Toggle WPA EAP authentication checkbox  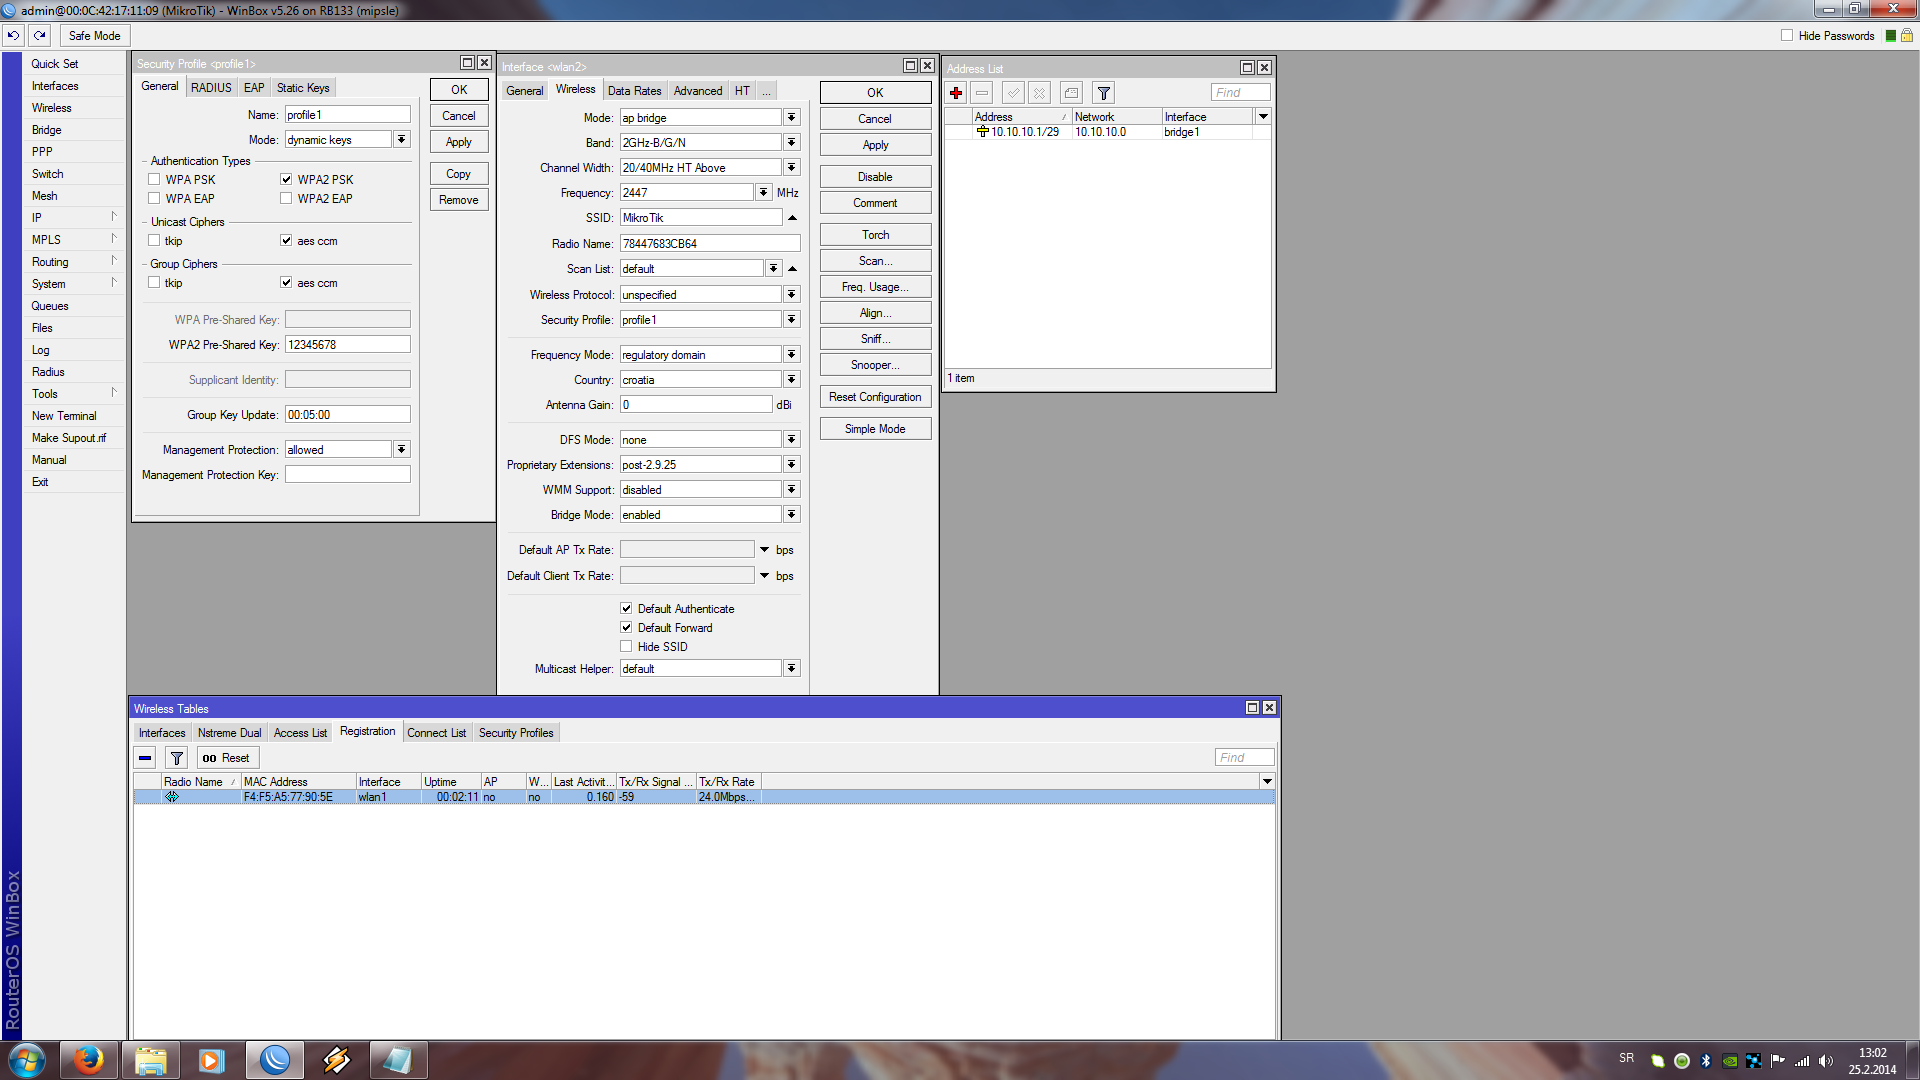click(154, 199)
